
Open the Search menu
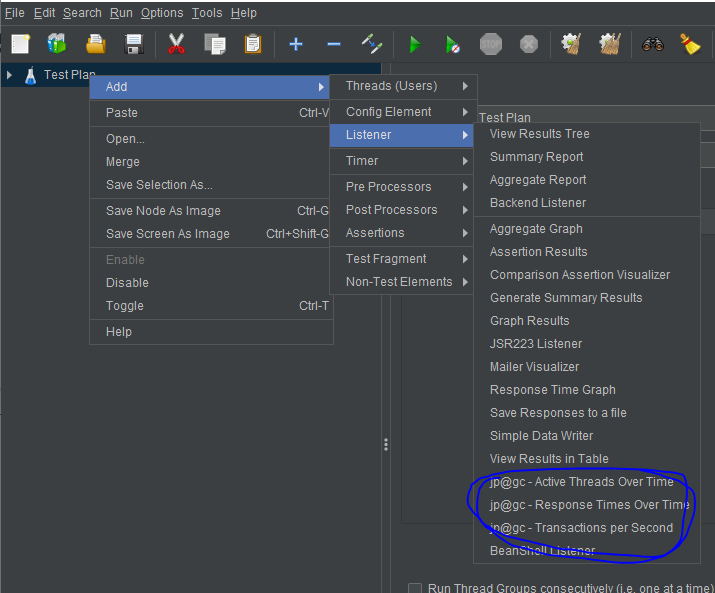click(82, 13)
